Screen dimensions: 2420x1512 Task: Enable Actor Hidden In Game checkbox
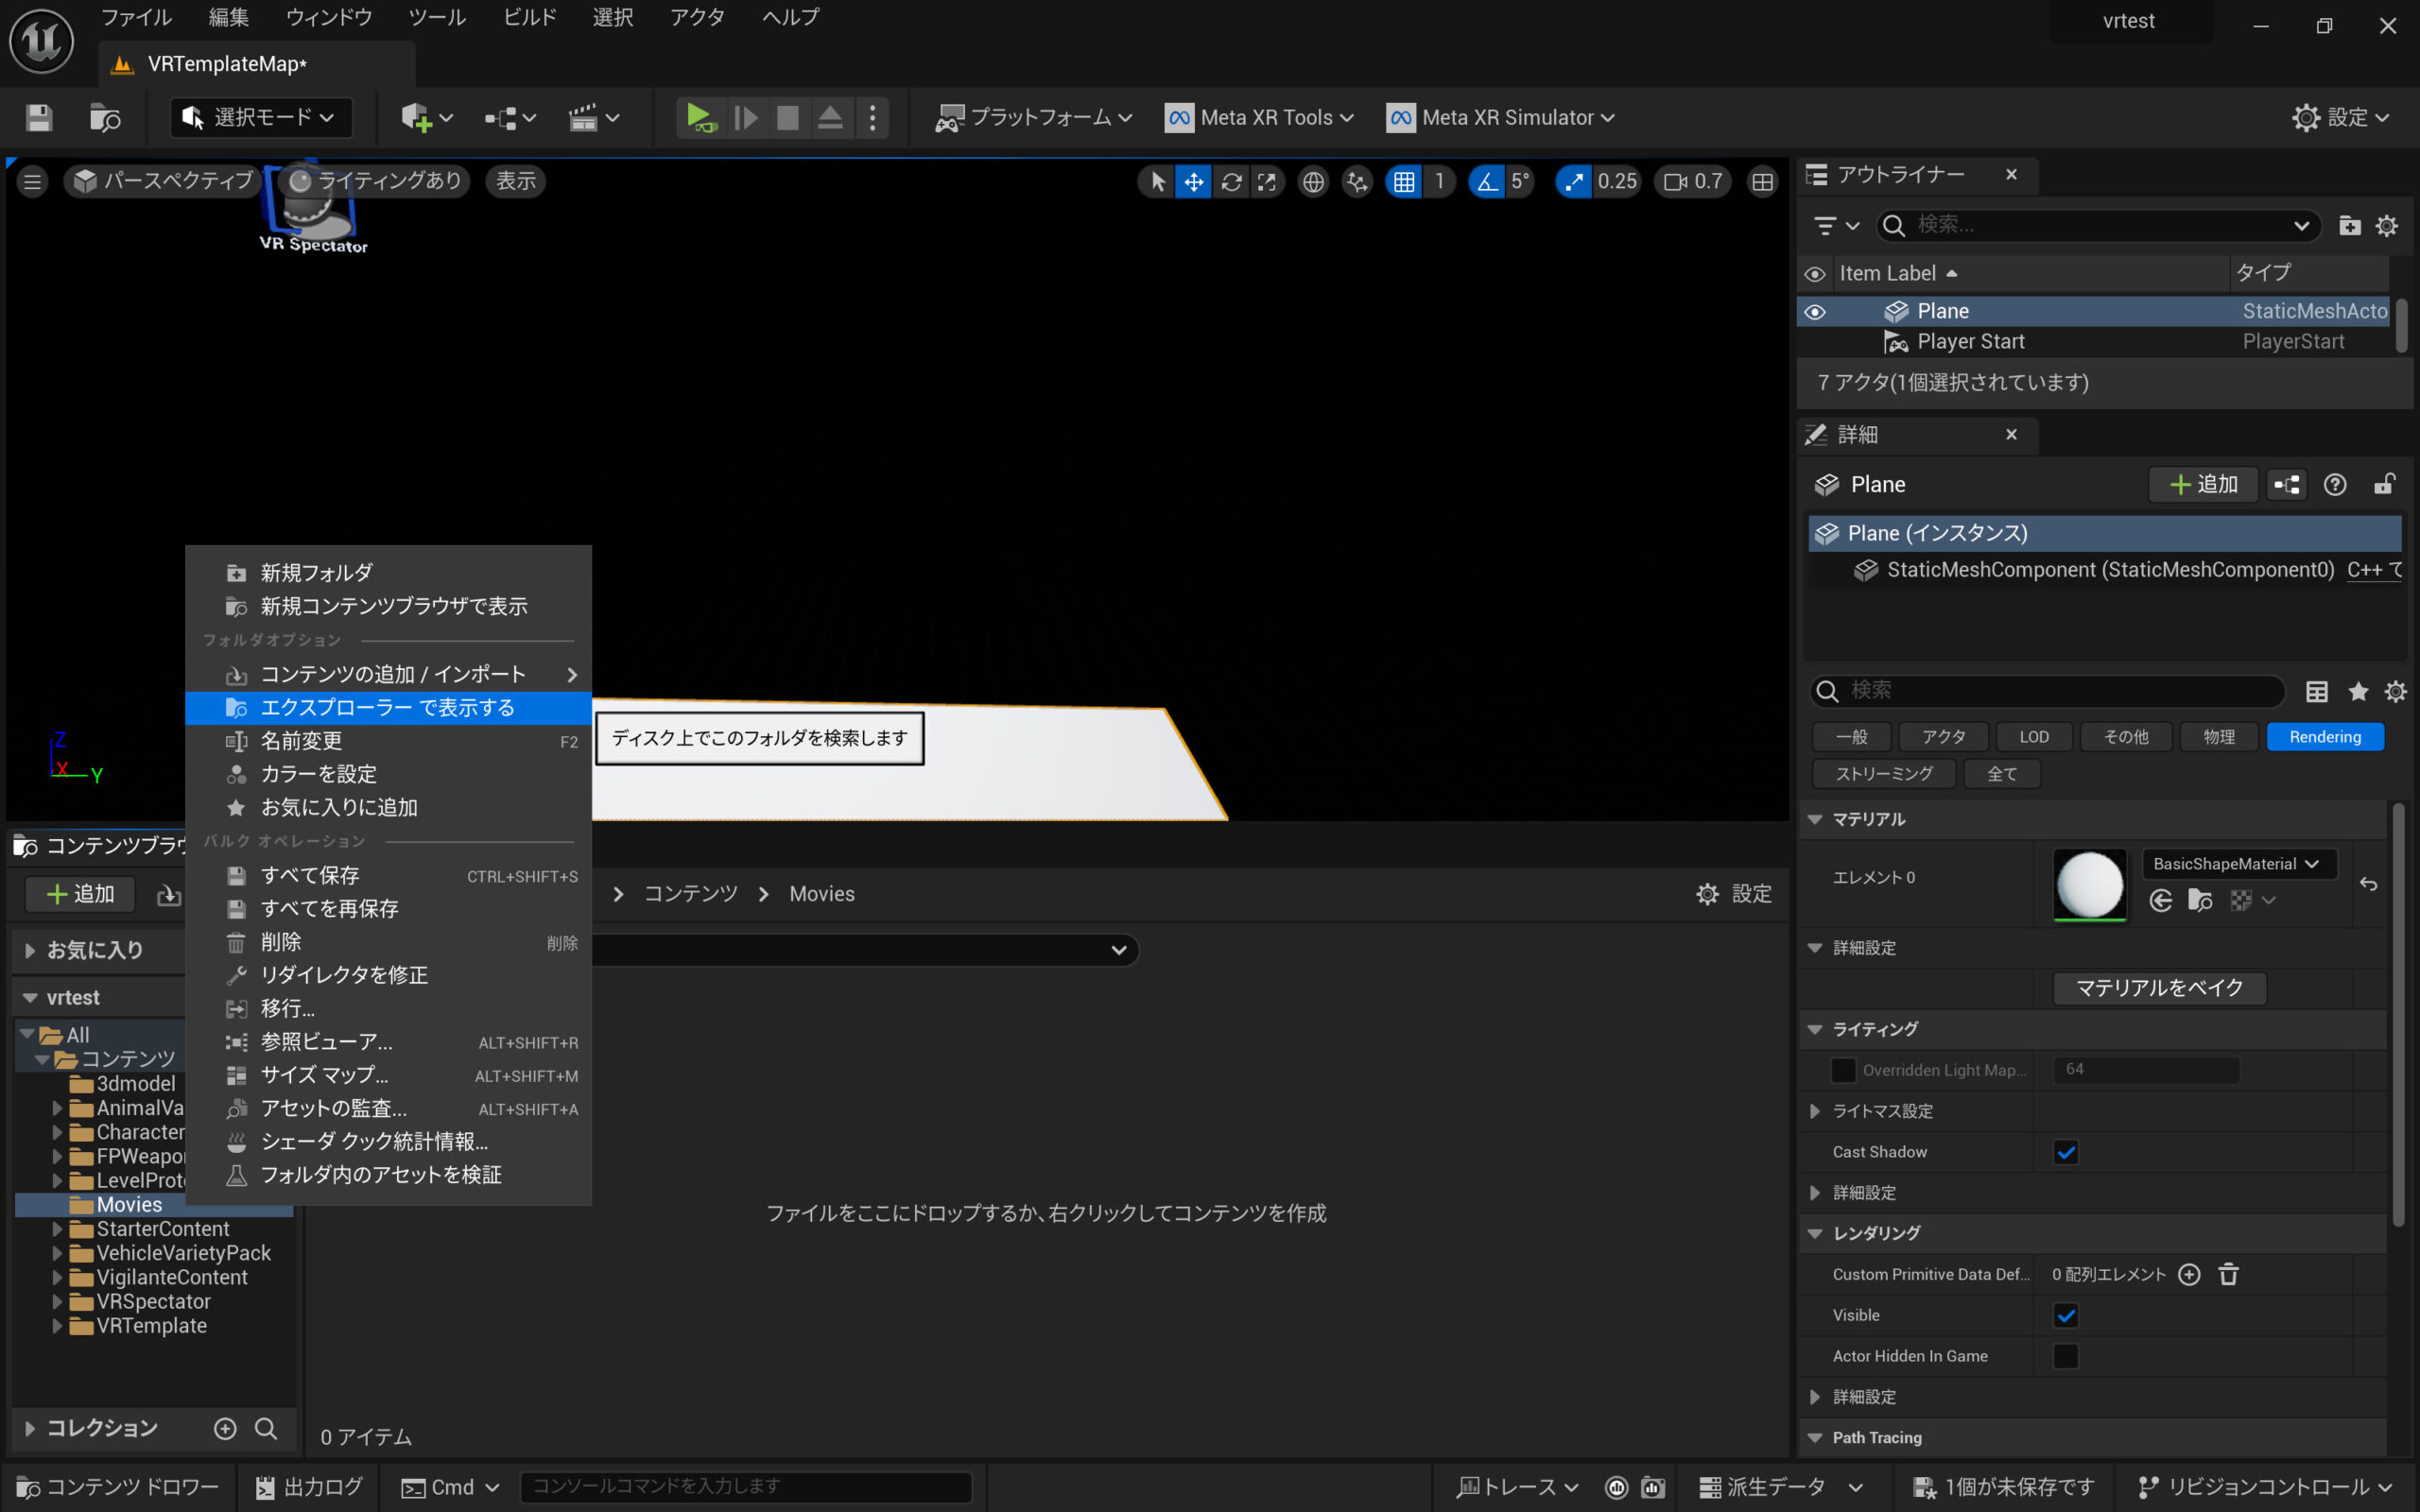click(x=2066, y=1356)
